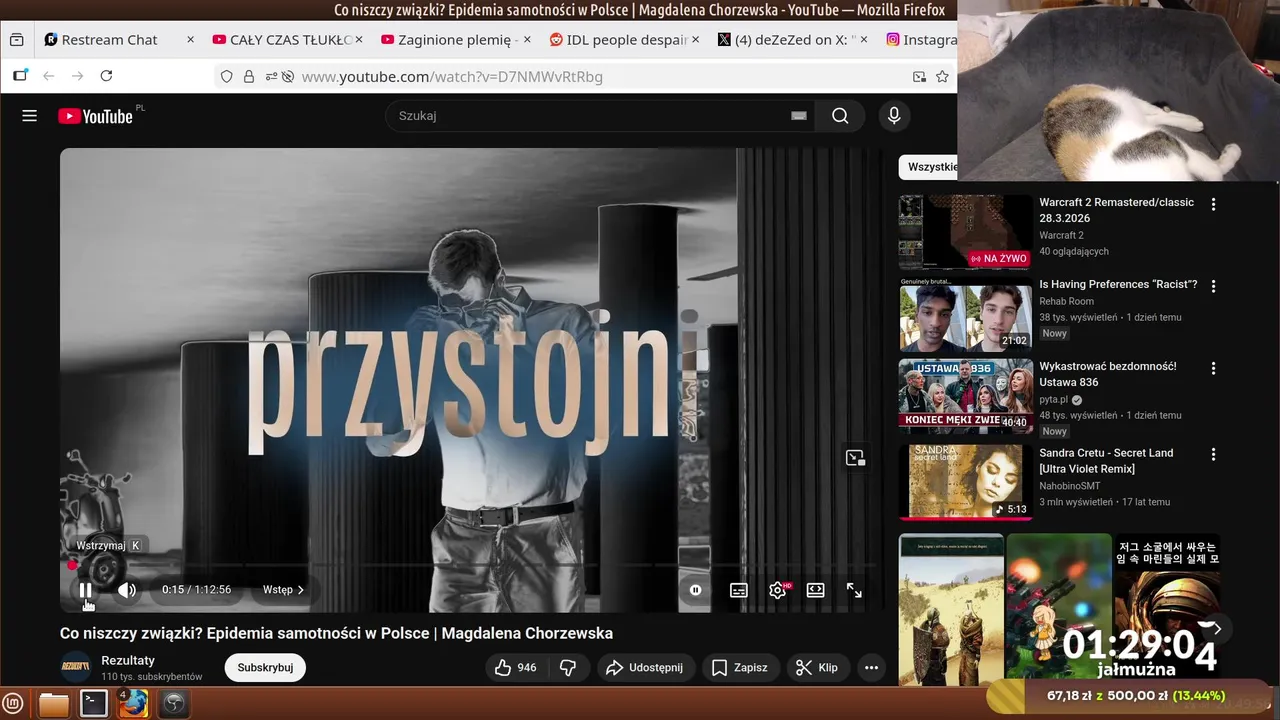Close the Restream Chat tab
Screen dimensions: 1280x720
(190, 40)
